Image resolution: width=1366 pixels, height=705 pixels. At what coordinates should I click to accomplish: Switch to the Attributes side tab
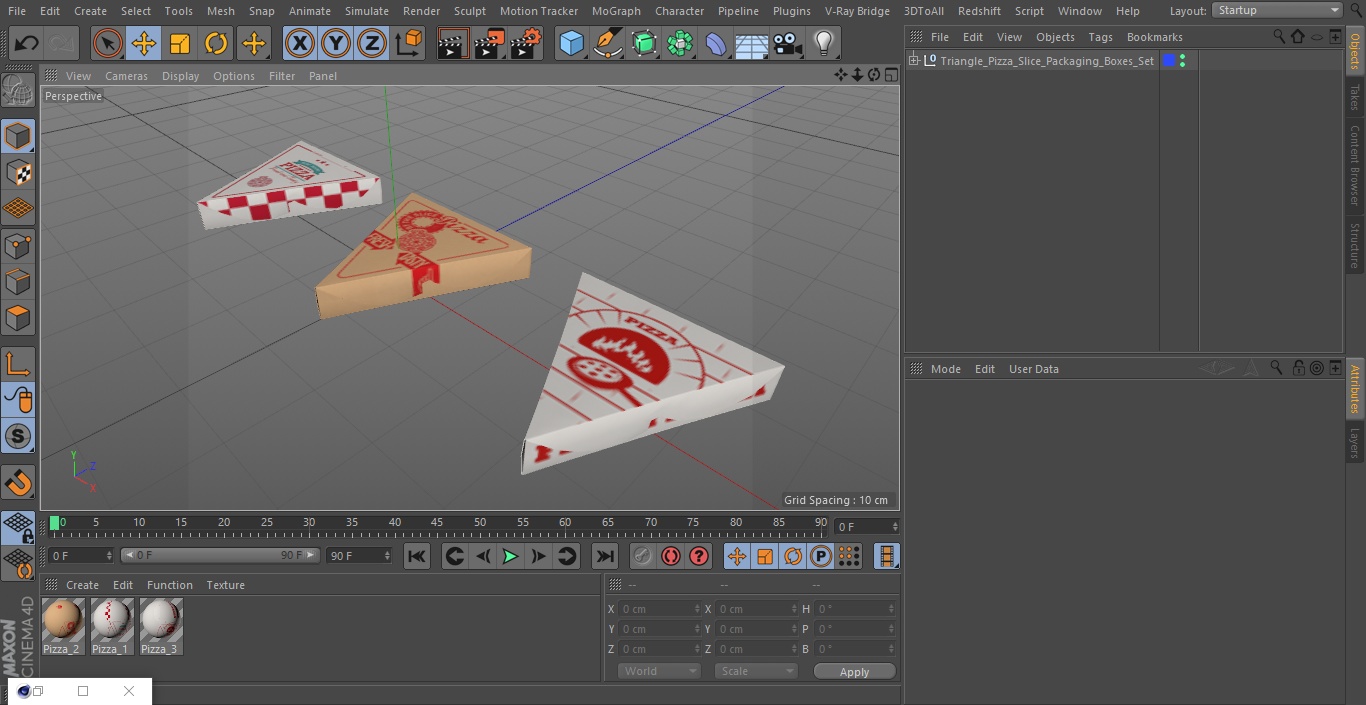(1355, 389)
